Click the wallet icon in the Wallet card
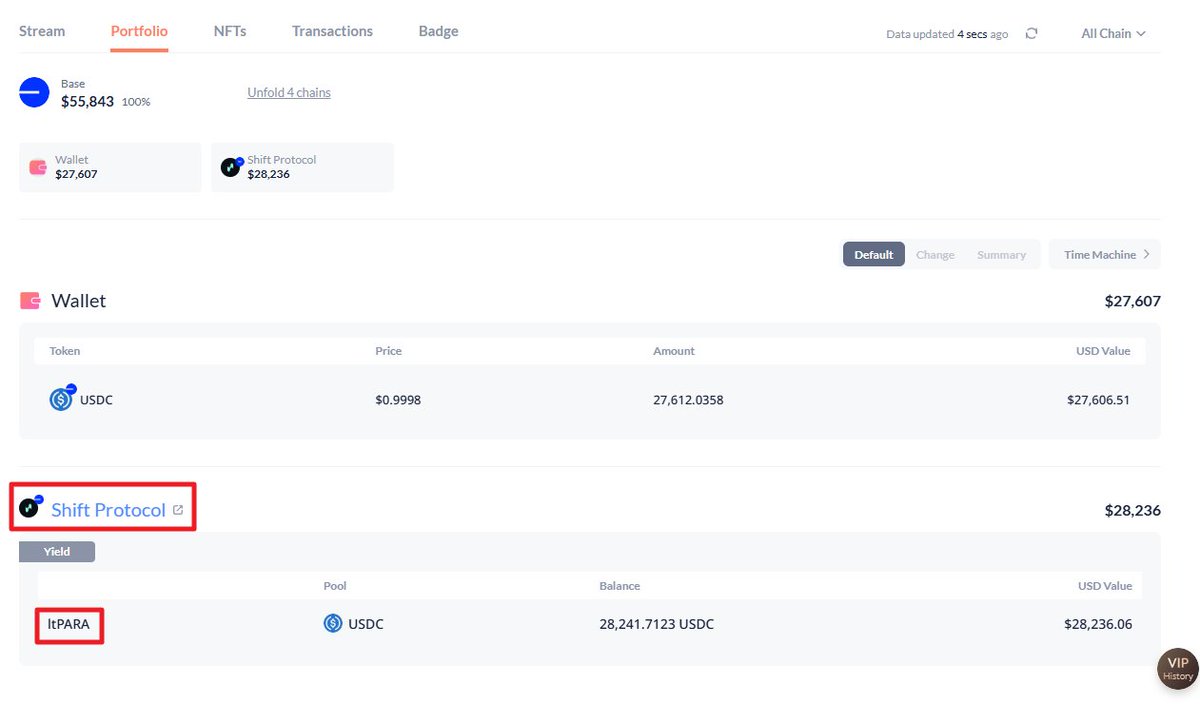The height and width of the screenshot is (704, 1200). point(38,167)
